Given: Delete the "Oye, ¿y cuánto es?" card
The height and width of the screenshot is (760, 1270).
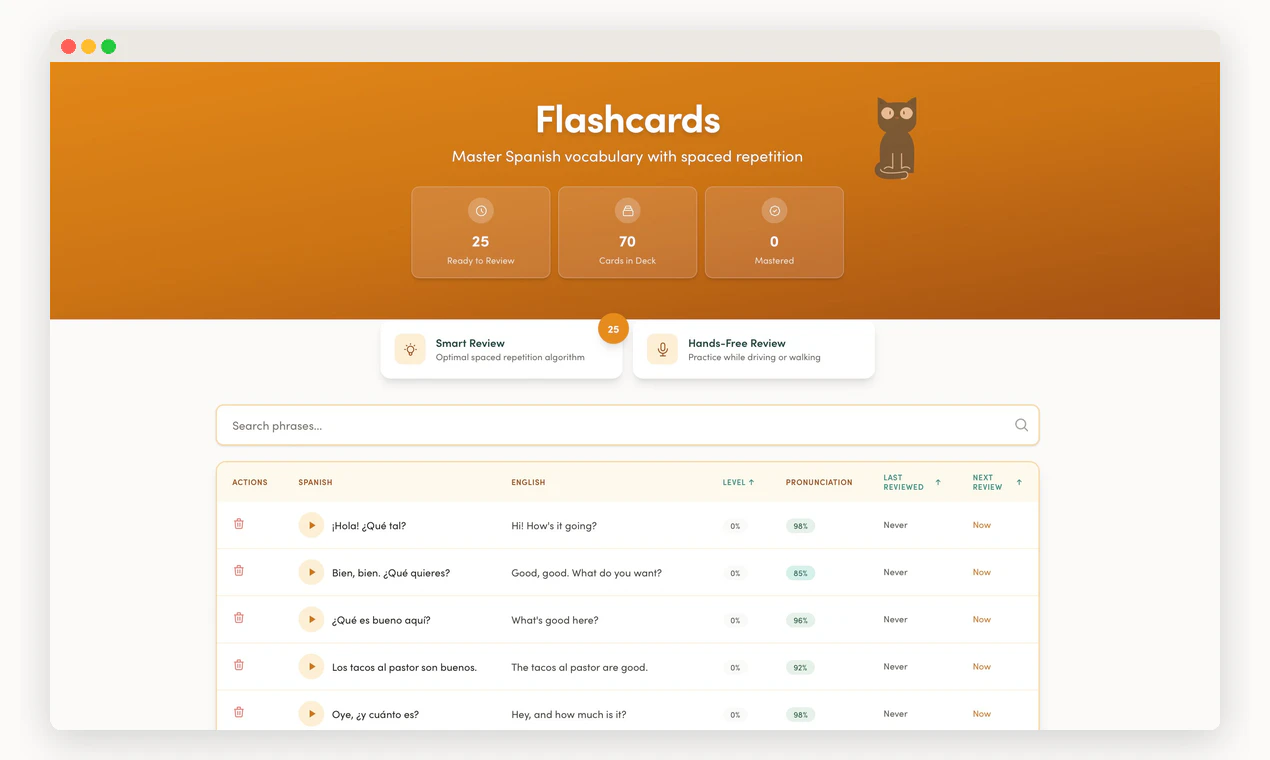Looking at the screenshot, I should (x=239, y=712).
